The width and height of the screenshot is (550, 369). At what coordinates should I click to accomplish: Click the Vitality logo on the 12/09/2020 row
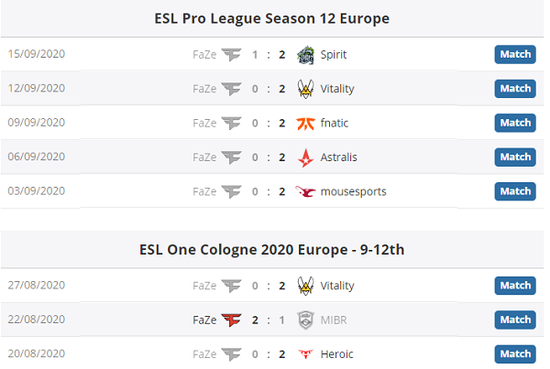[306, 89]
